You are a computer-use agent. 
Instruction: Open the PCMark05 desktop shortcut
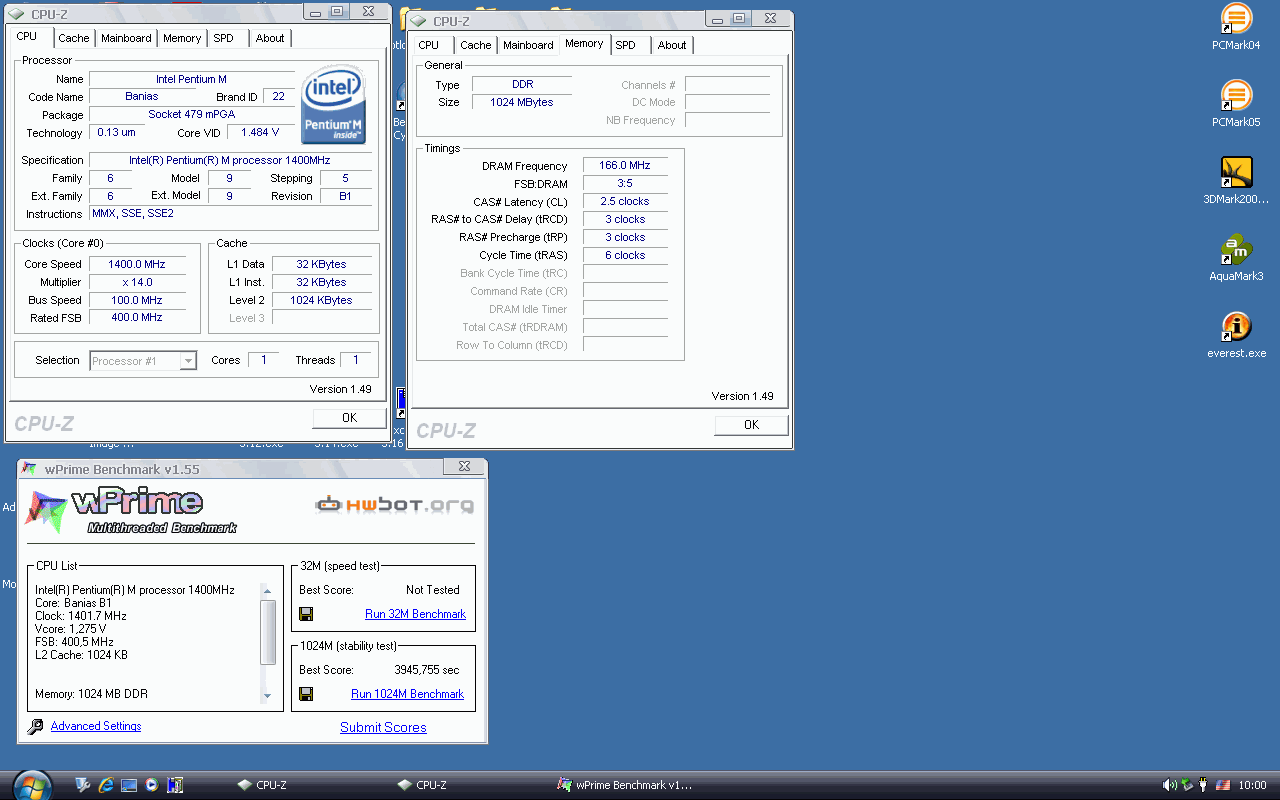(1236, 104)
